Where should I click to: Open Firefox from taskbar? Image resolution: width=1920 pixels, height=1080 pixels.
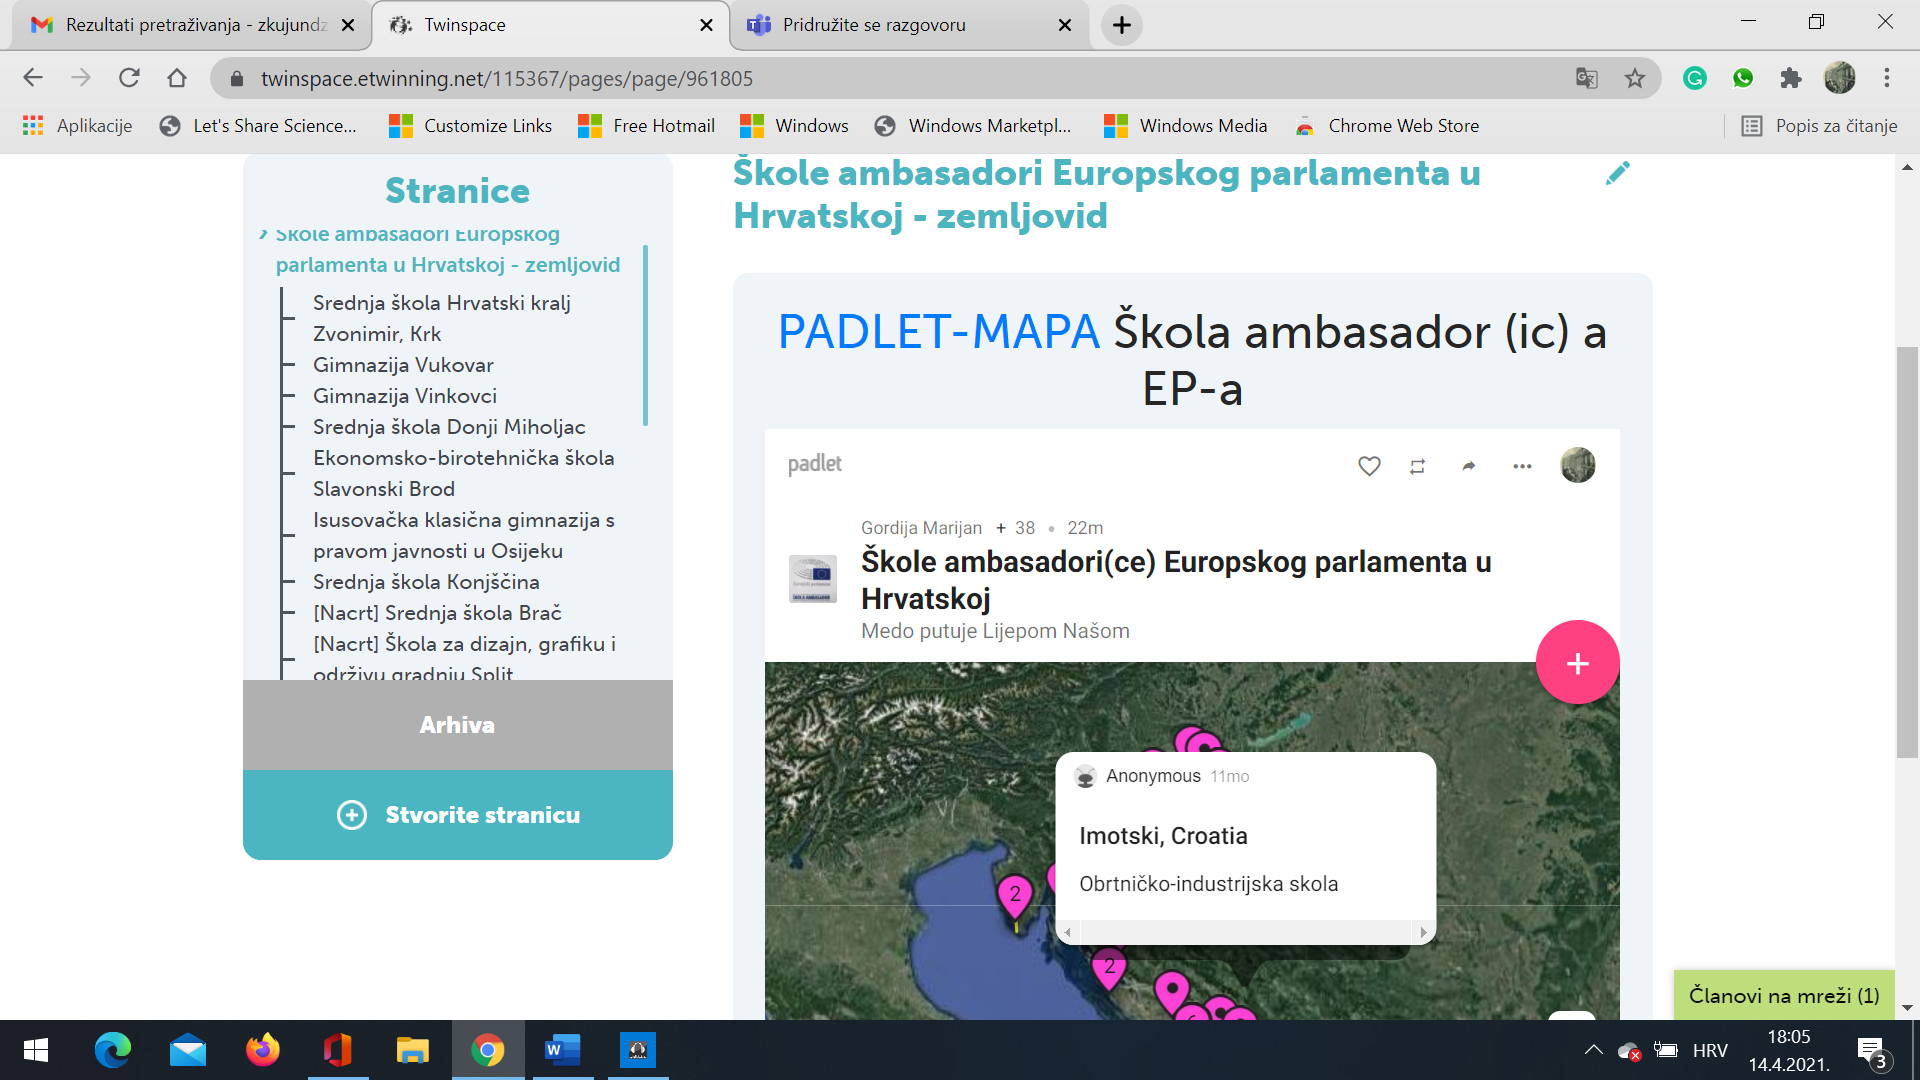tap(262, 1050)
